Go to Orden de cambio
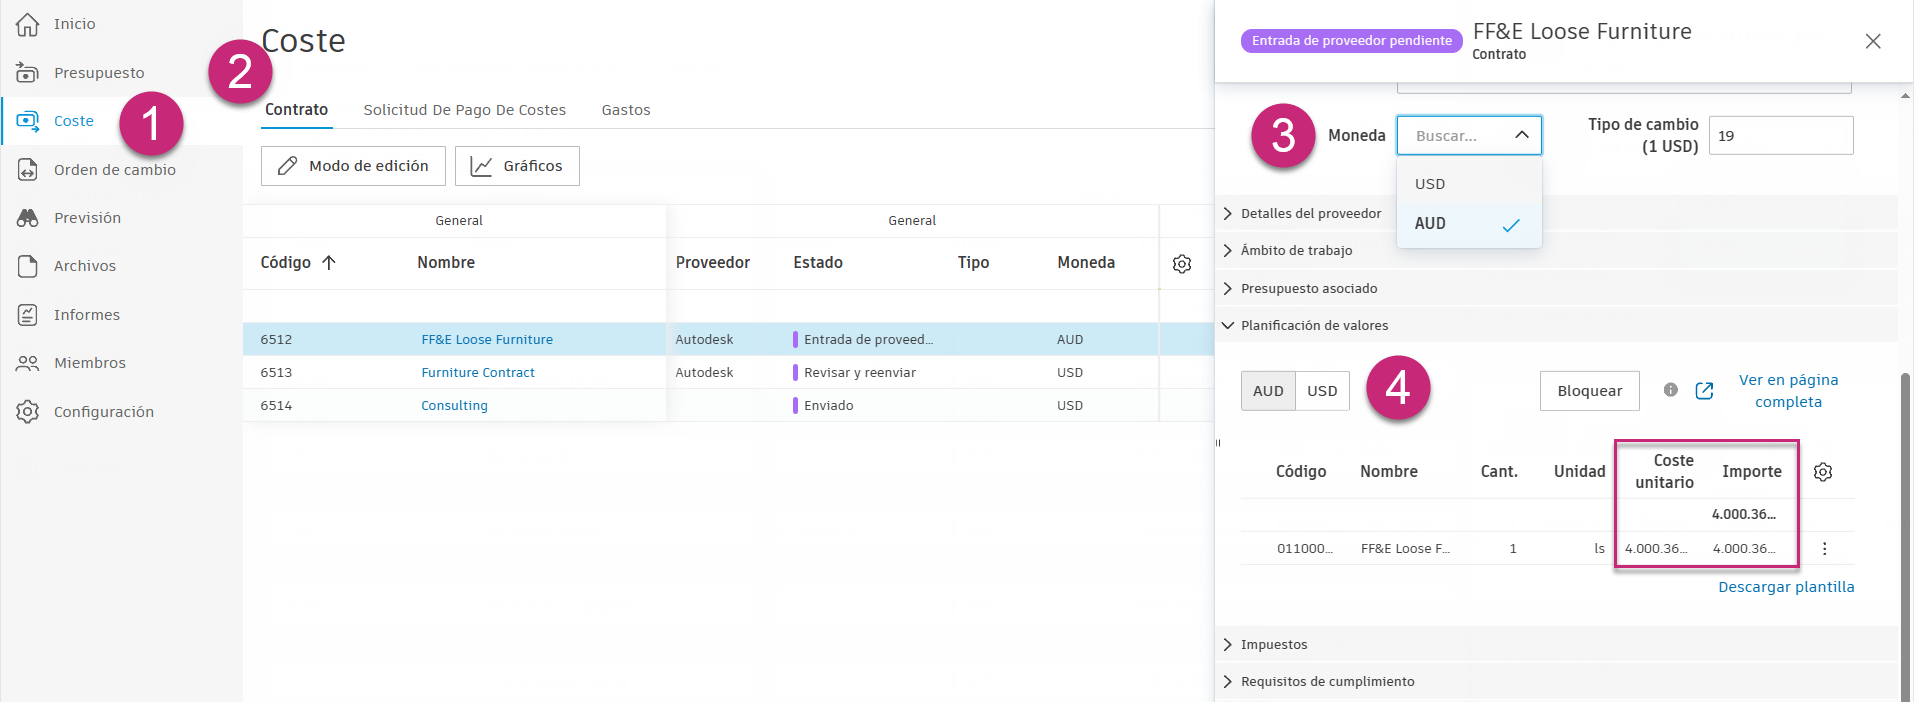This screenshot has height=702, width=1914. click(x=115, y=170)
